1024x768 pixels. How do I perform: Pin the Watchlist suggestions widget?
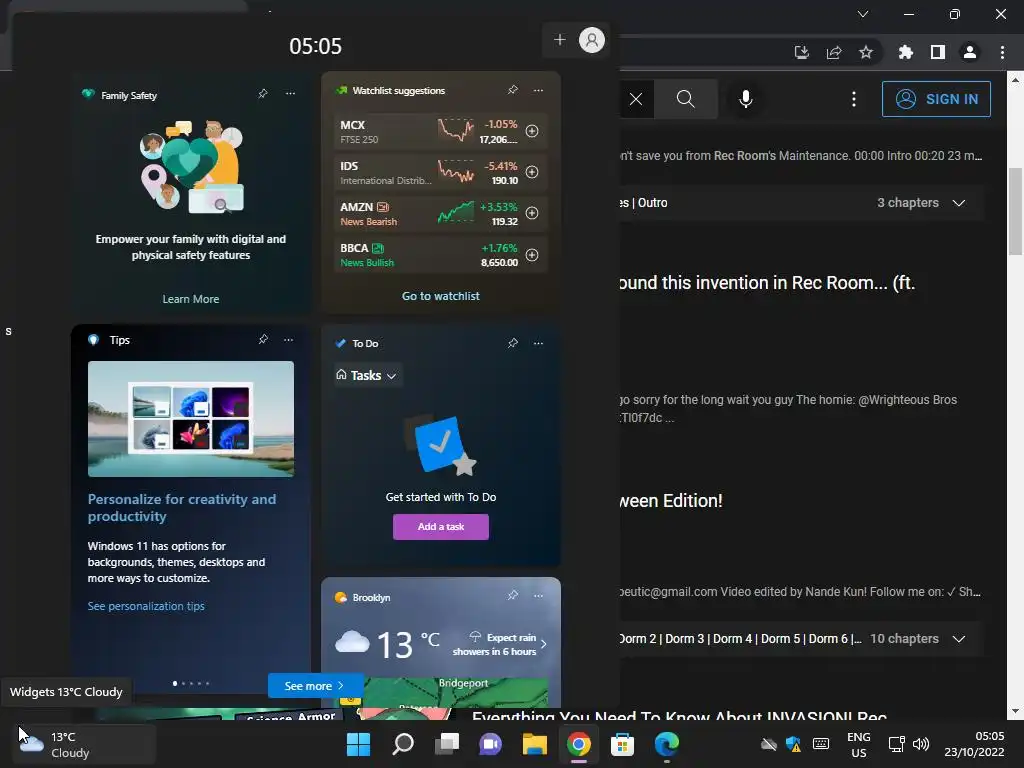pos(513,90)
